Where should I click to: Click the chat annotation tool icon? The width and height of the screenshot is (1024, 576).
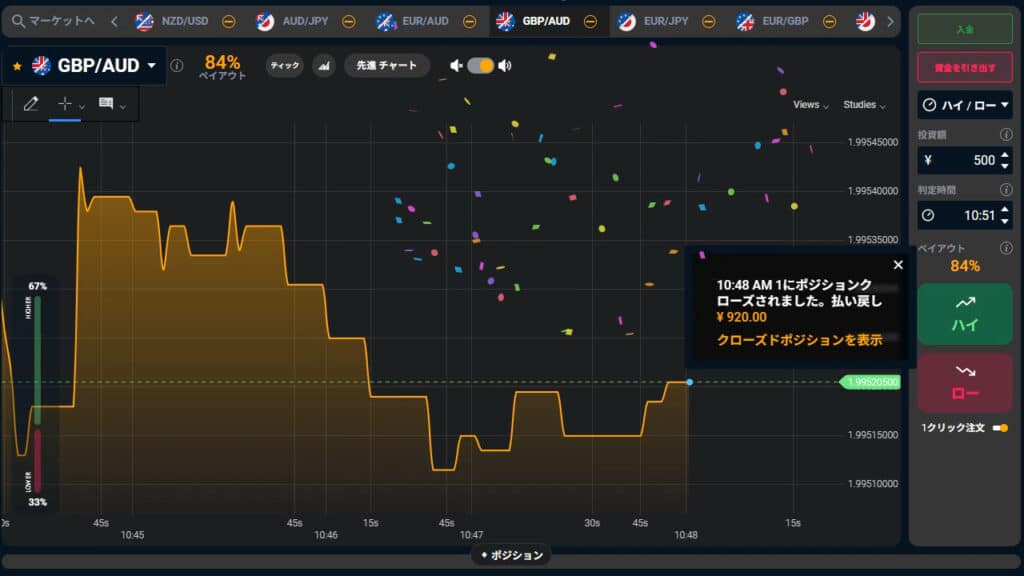[x=105, y=103]
